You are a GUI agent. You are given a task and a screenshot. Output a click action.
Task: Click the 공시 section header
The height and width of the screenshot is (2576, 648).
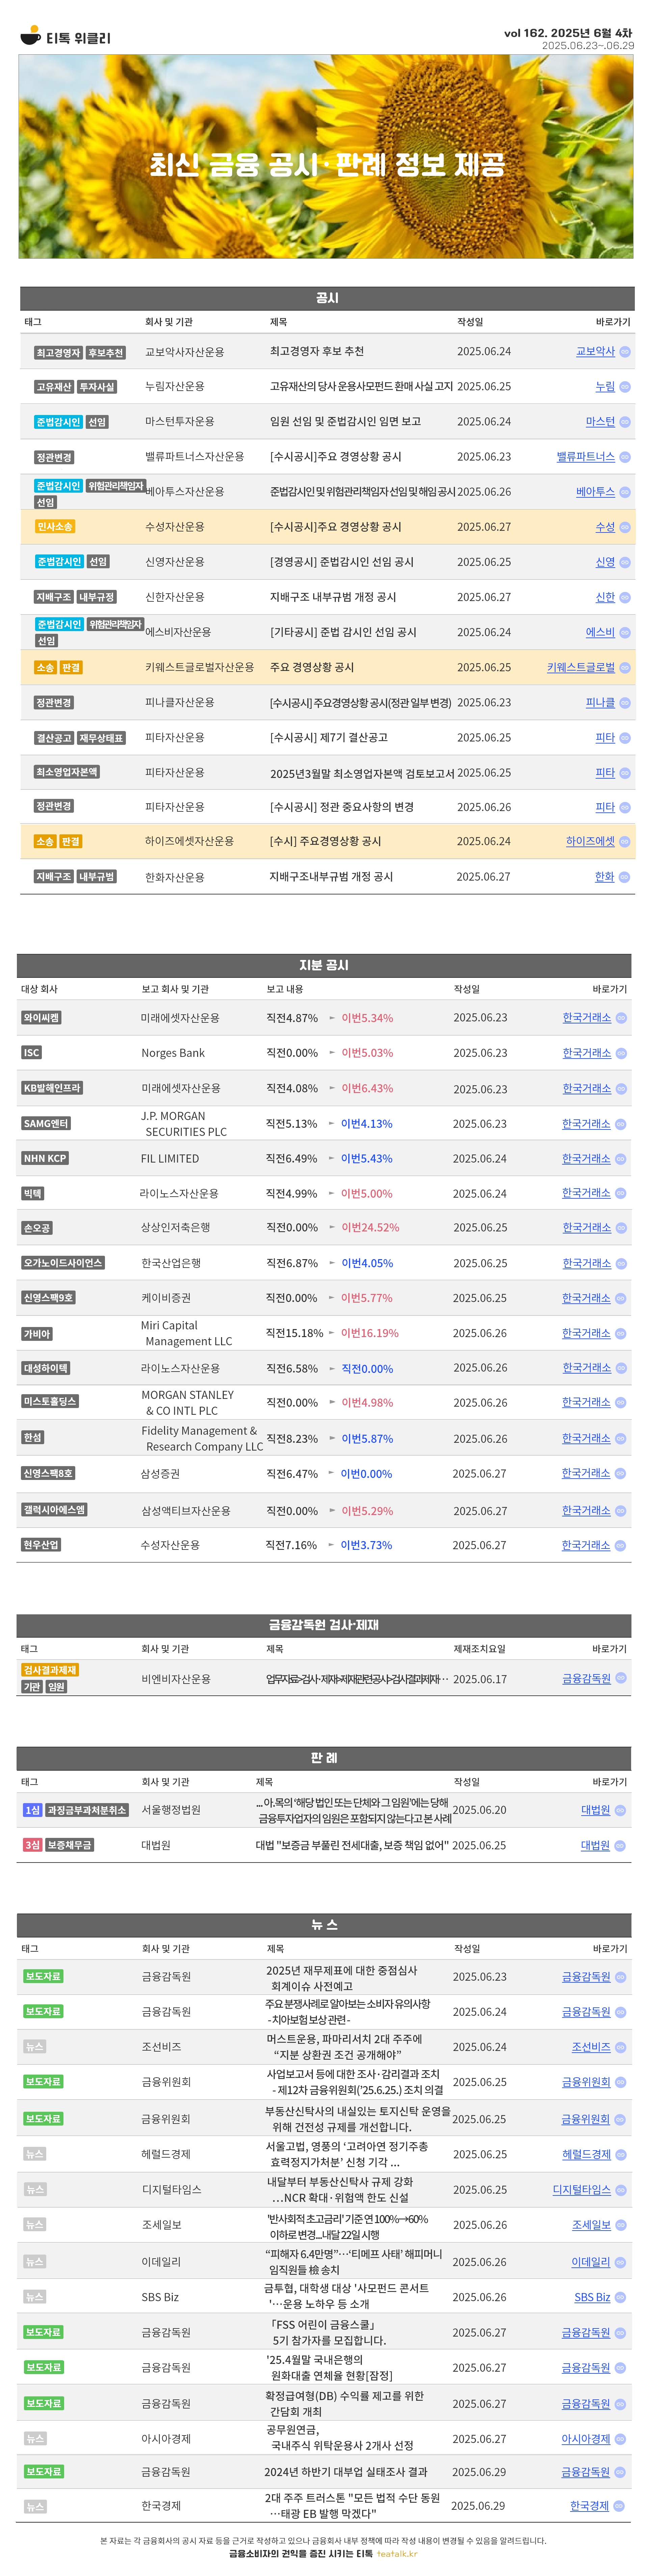(x=327, y=298)
